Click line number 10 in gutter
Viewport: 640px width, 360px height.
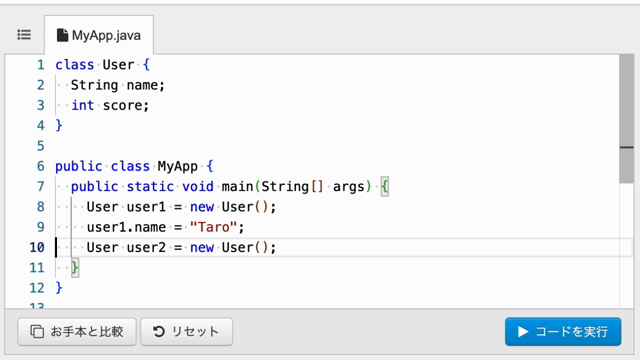pyautogui.click(x=37, y=247)
